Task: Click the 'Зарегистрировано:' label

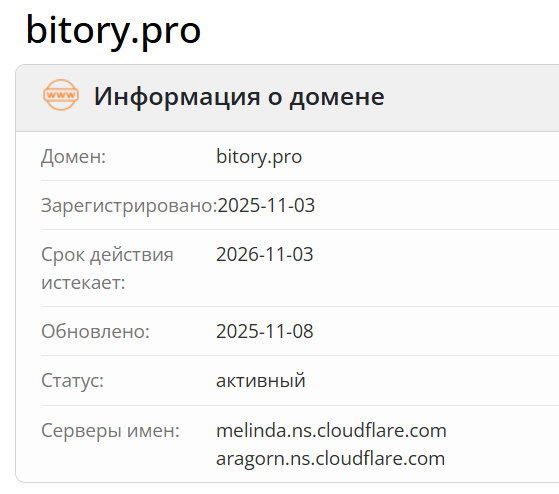Action: (129, 206)
